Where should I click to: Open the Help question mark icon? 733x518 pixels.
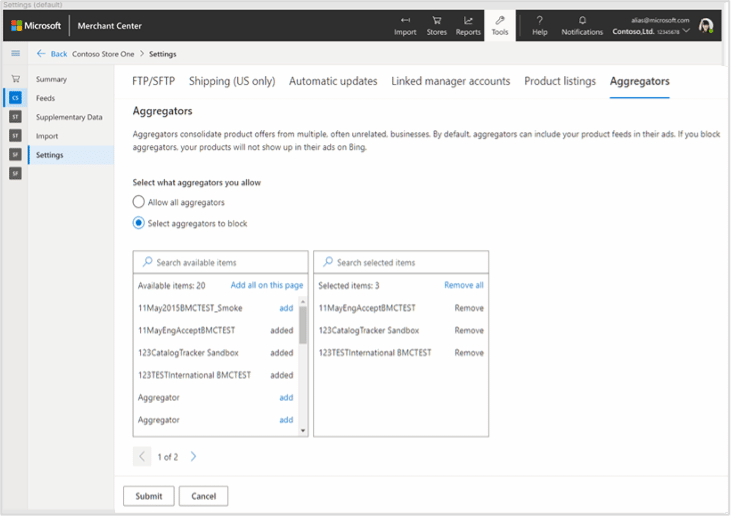click(x=540, y=20)
